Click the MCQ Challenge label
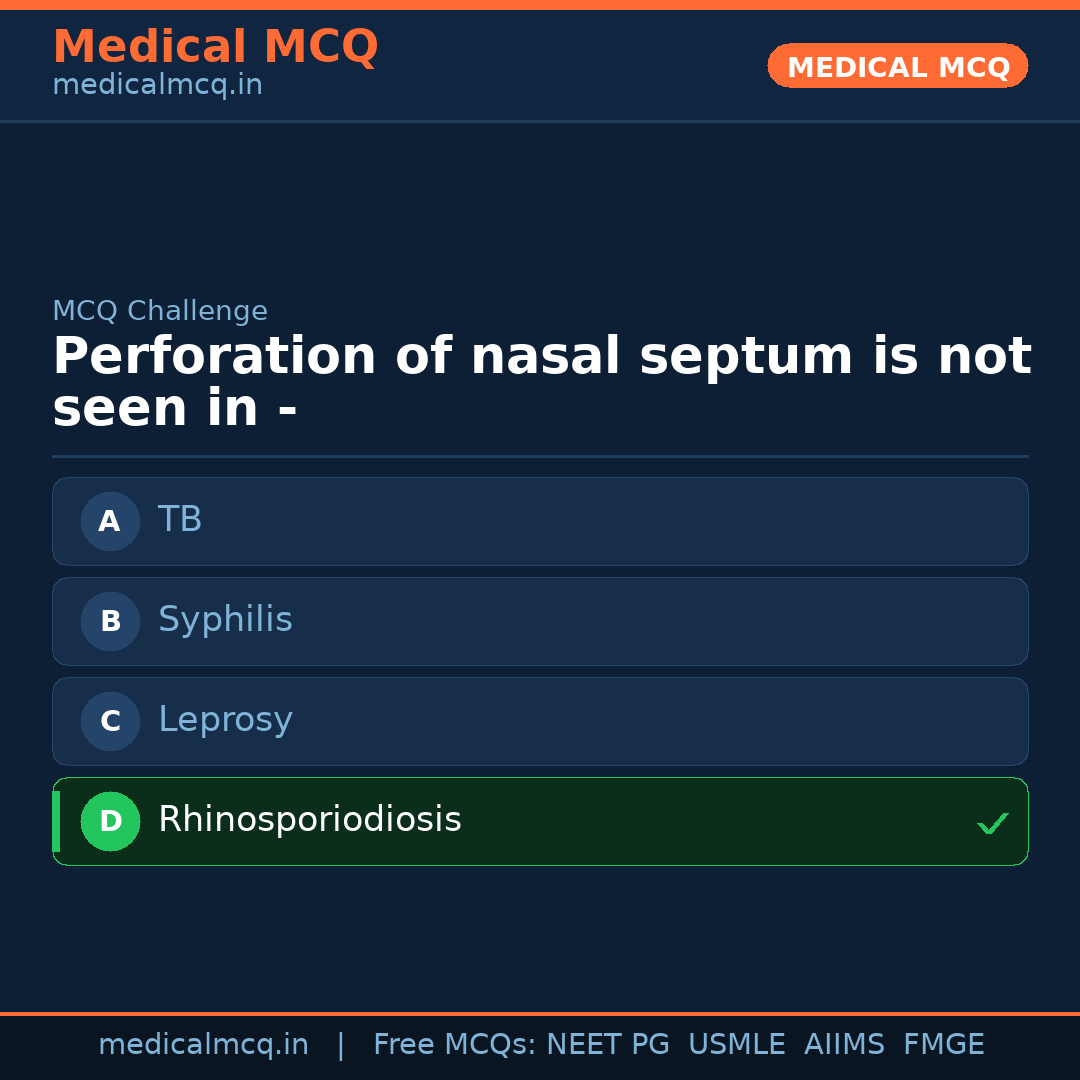 coord(160,311)
